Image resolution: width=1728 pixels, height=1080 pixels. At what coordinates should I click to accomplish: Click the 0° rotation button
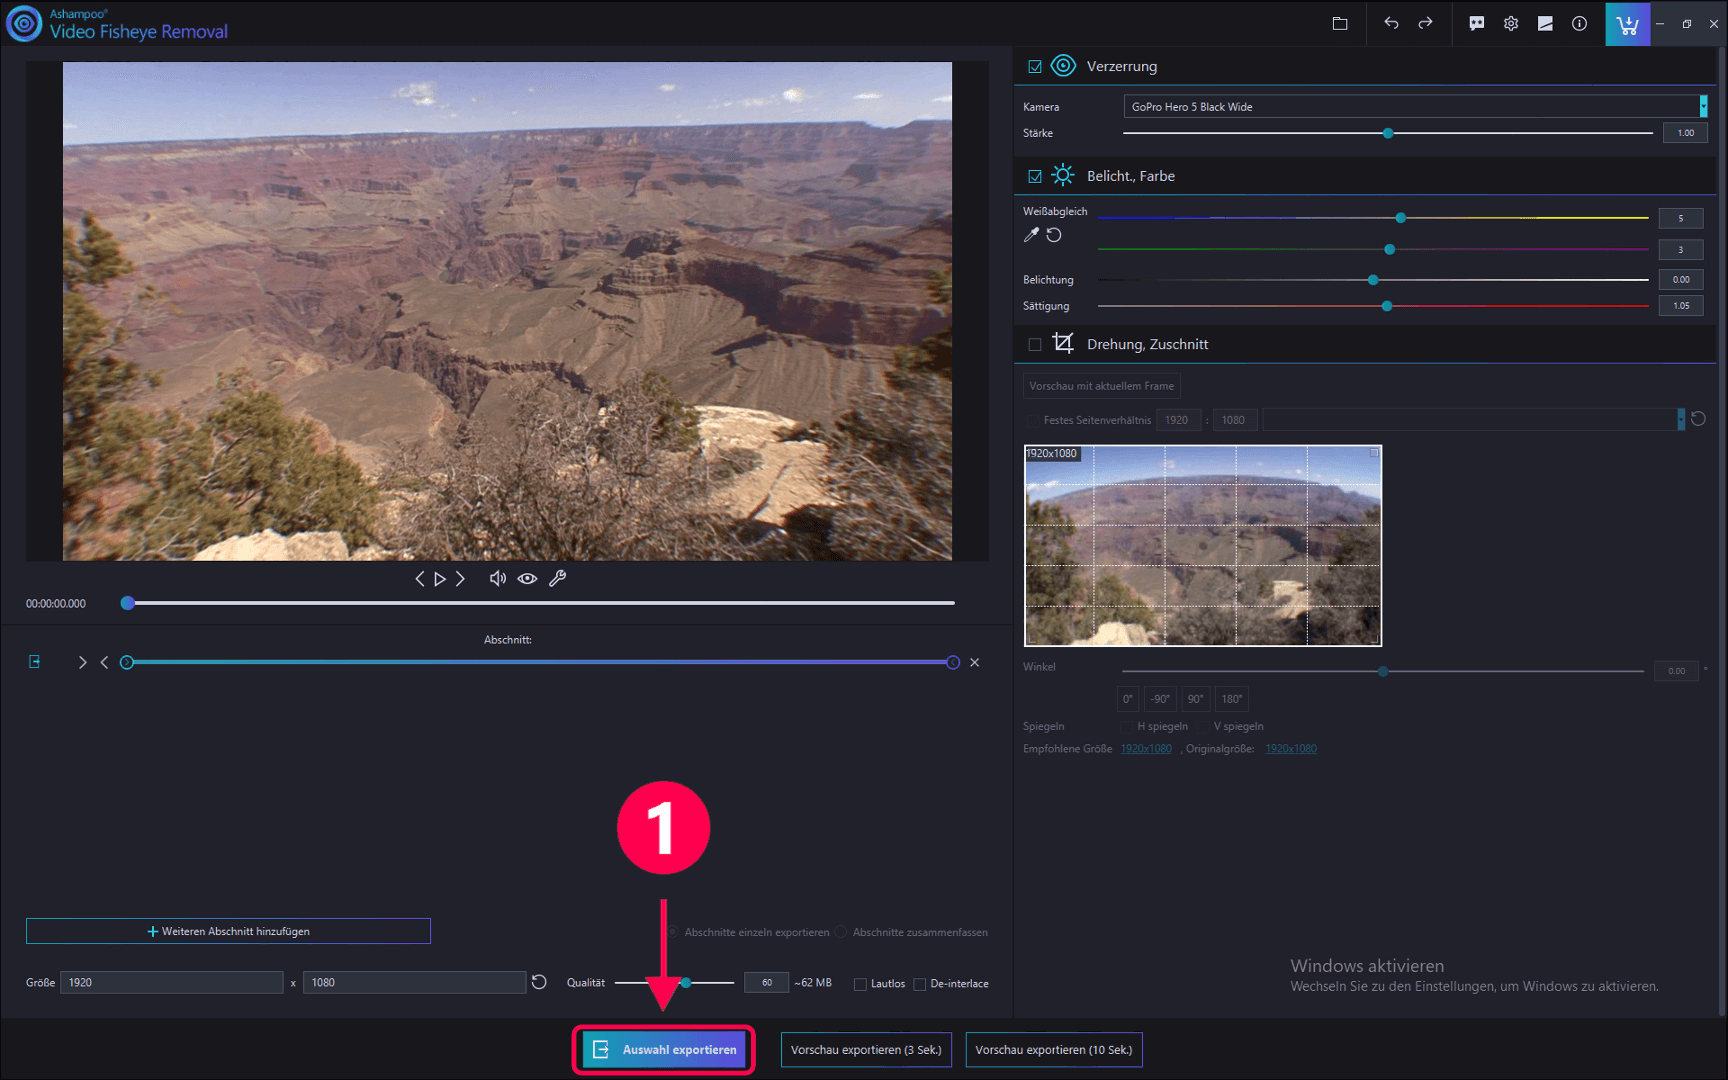point(1128,699)
